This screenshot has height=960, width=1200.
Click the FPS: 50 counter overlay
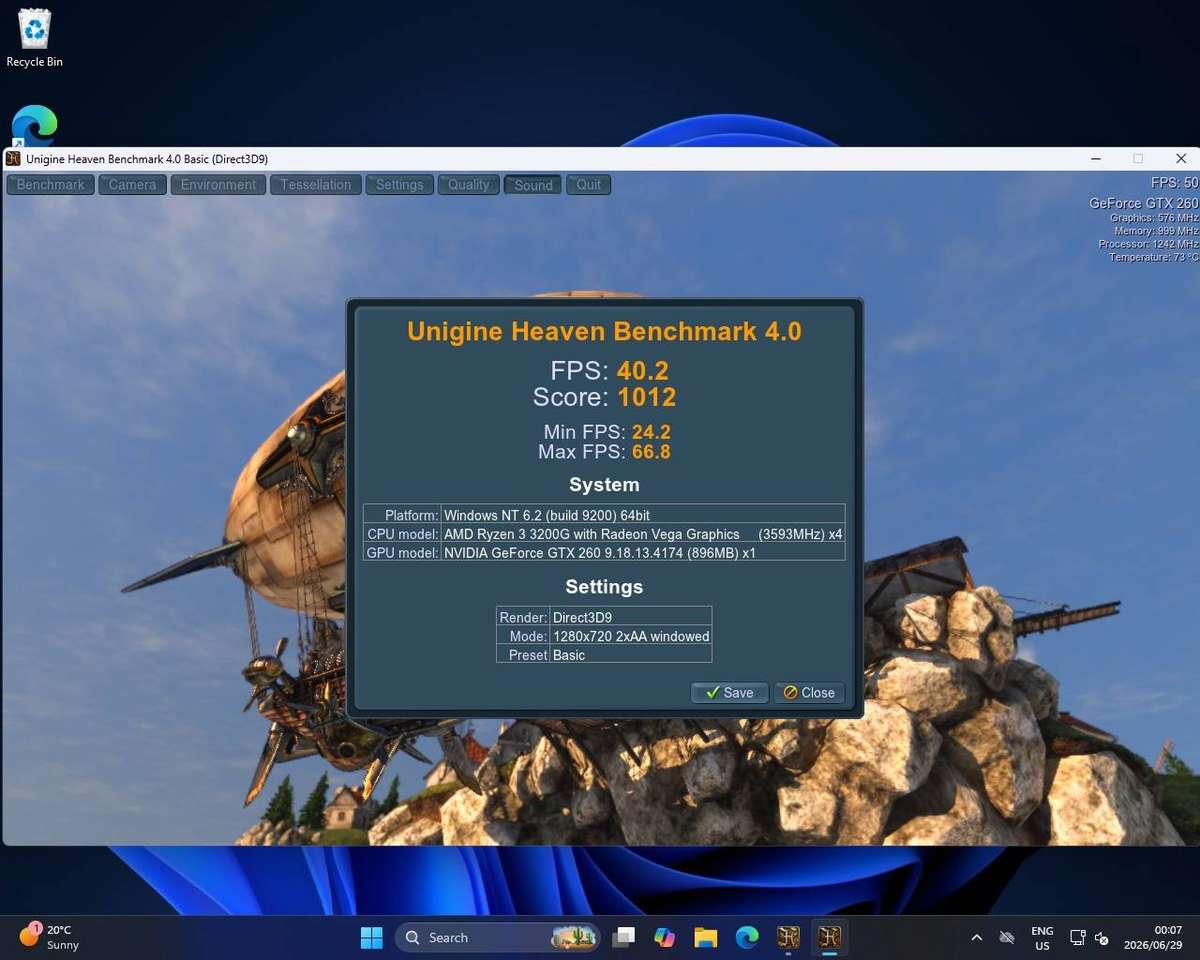pyautogui.click(x=1174, y=183)
